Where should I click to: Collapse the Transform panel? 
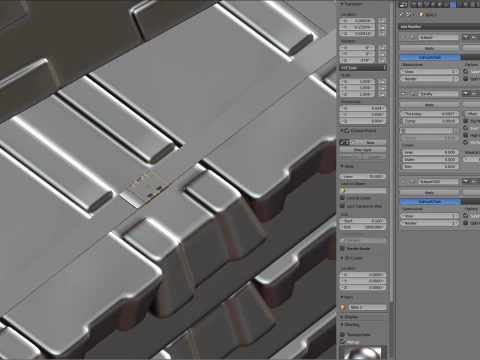[x=342, y=4]
